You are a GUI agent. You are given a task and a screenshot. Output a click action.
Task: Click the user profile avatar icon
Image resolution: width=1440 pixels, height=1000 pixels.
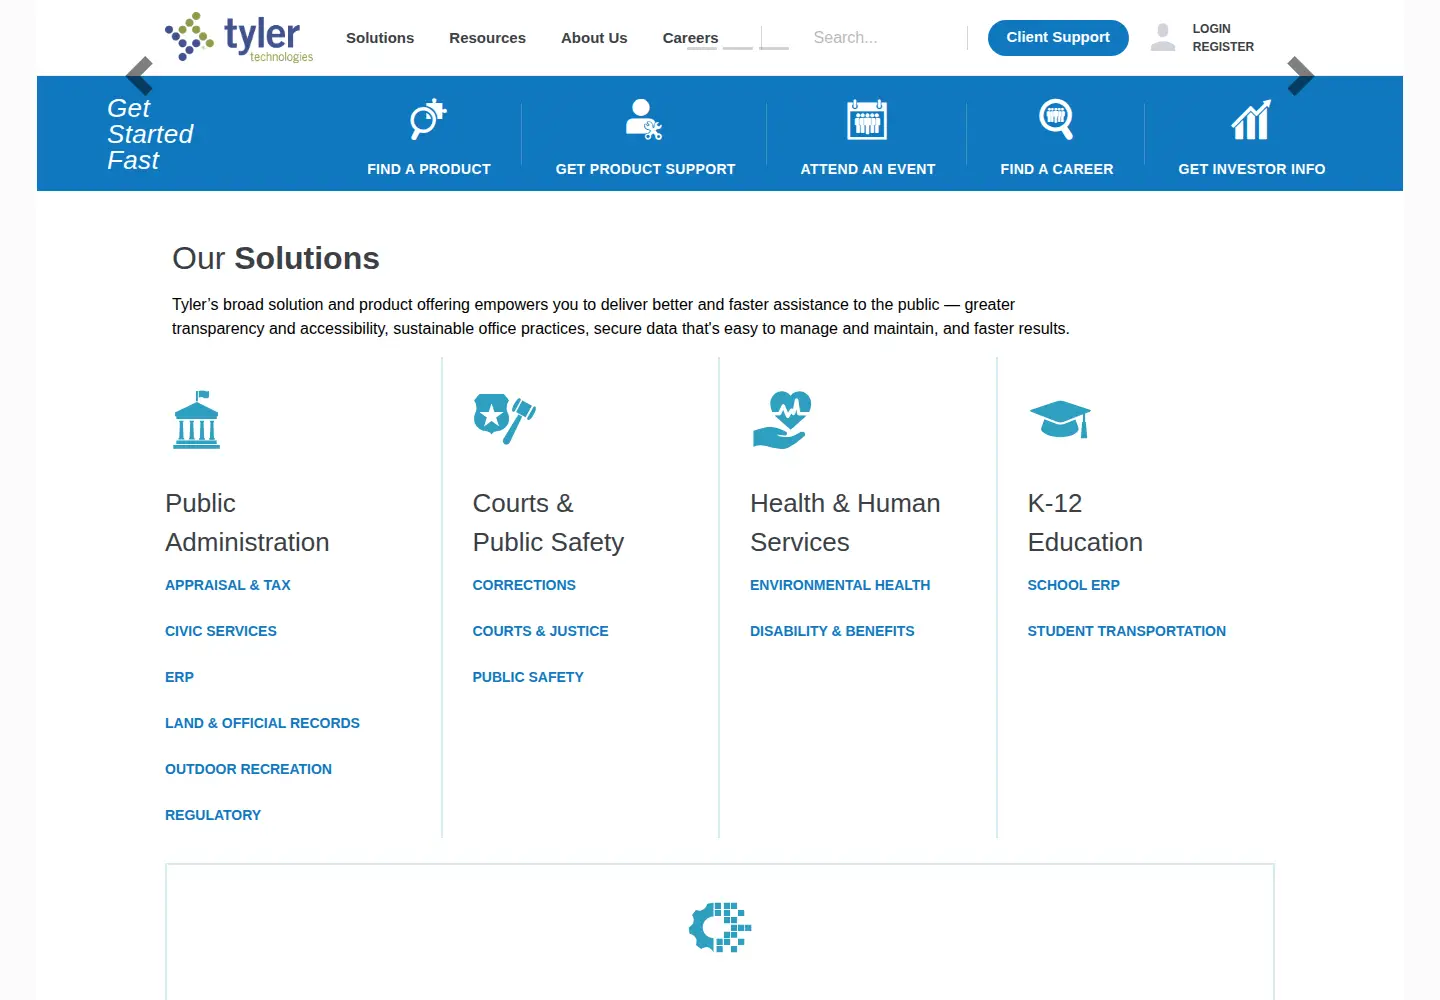click(1163, 37)
